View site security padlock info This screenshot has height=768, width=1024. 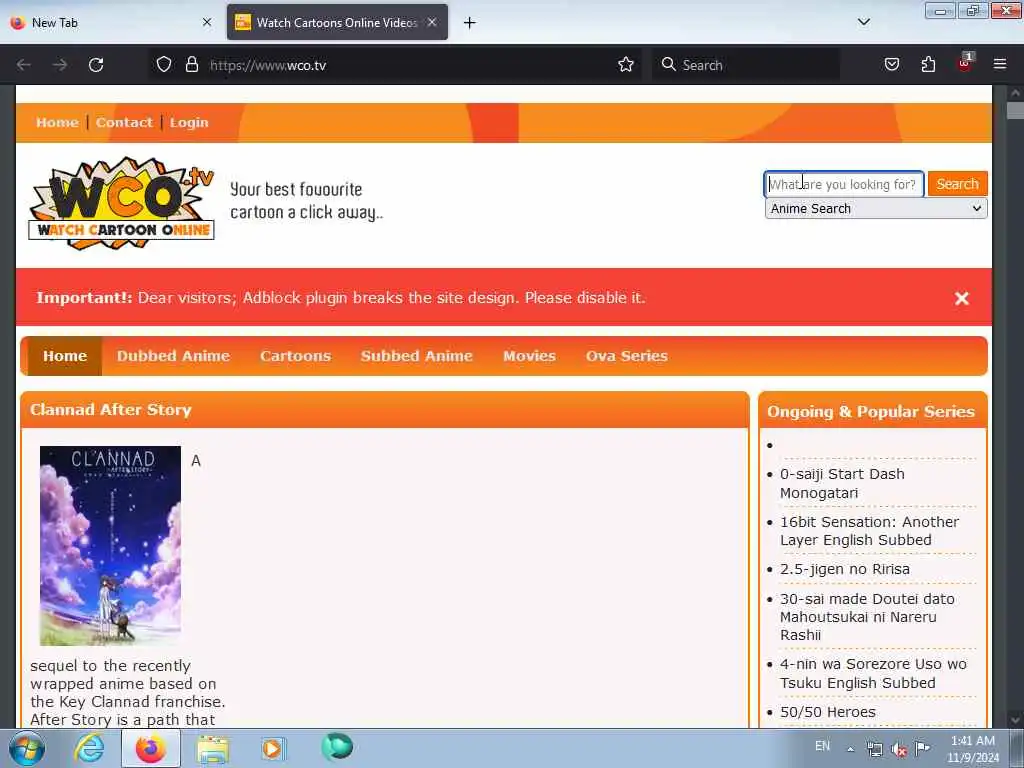pyautogui.click(x=191, y=64)
